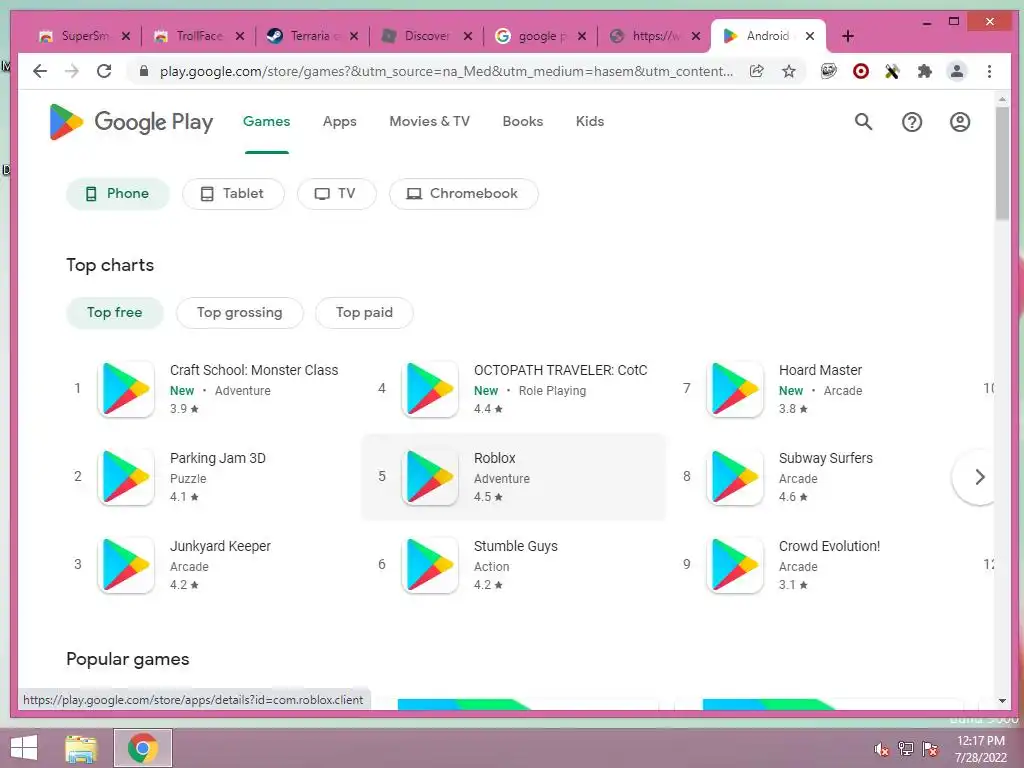Click Junkyard Keeper app icon
1024x768 pixels.
pyautogui.click(x=126, y=565)
